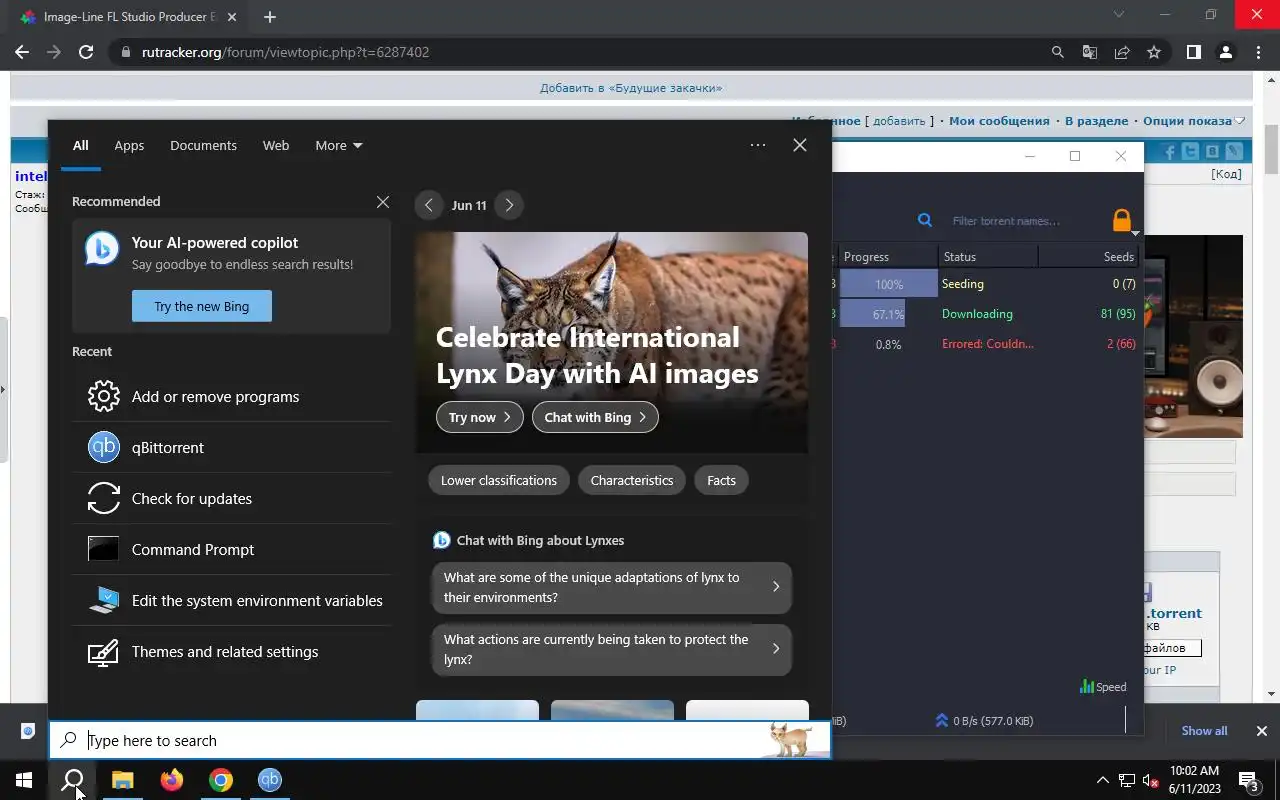Expand first Bing lynx adaptations question

pyautogui.click(x=612, y=587)
